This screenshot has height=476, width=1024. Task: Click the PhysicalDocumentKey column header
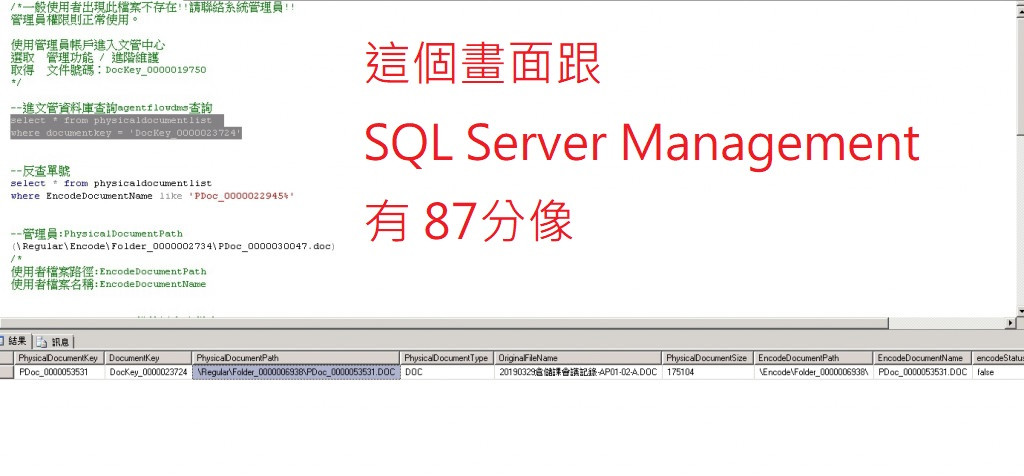[x=59, y=358]
